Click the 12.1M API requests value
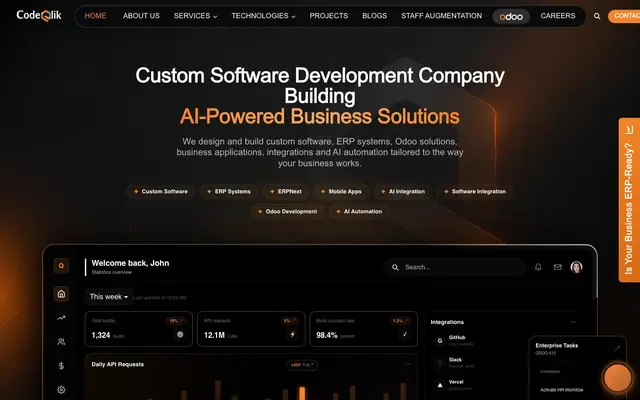640x400 pixels. tap(214, 335)
